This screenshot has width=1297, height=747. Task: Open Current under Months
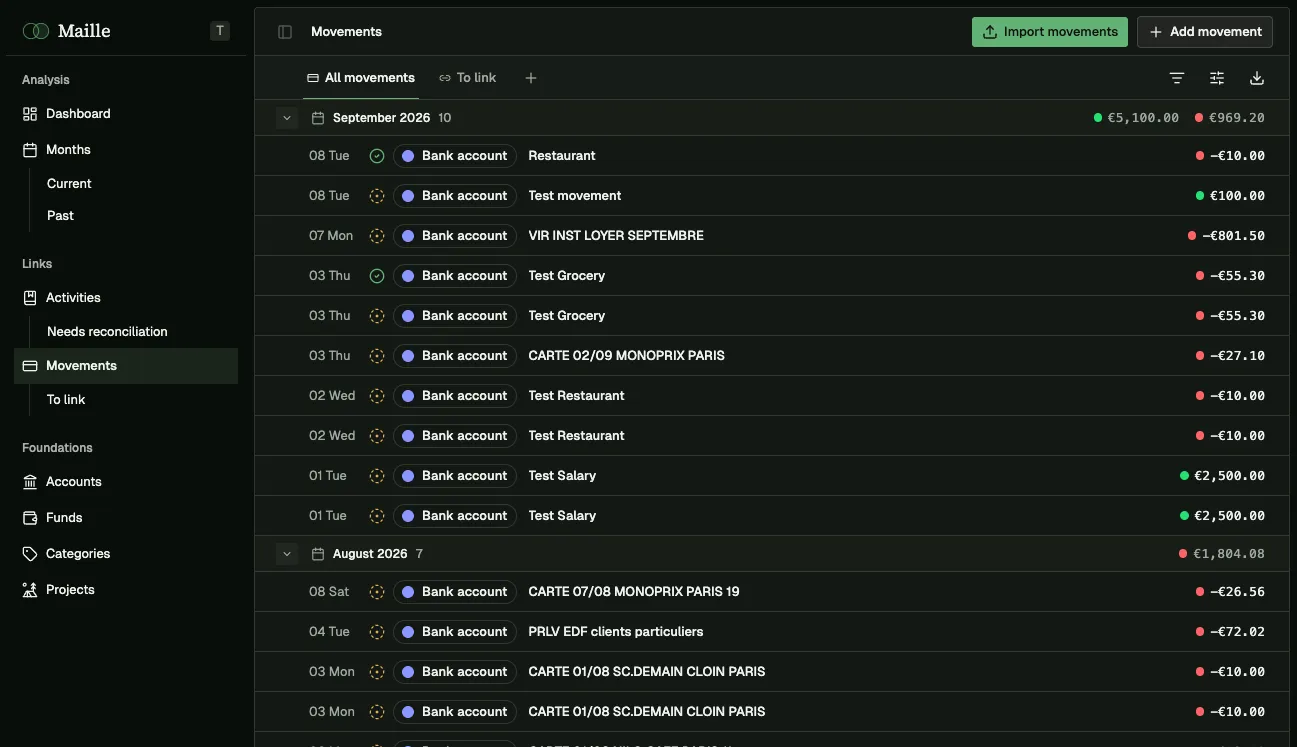(x=69, y=184)
